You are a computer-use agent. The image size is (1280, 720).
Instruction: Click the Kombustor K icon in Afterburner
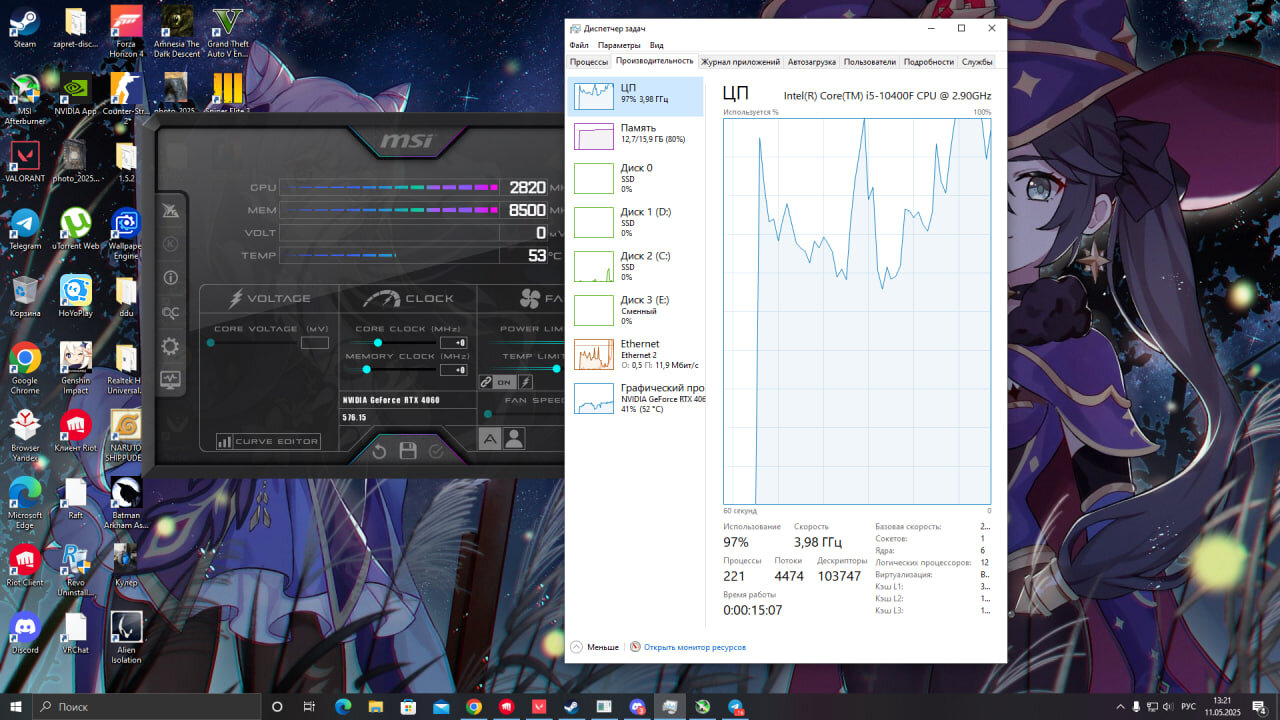pyautogui.click(x=171, y=244)
